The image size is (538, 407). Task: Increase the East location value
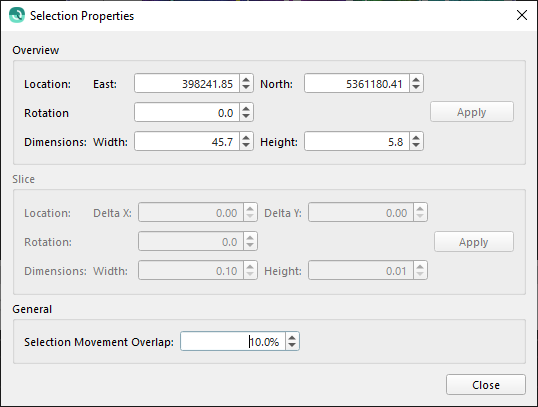246,79
